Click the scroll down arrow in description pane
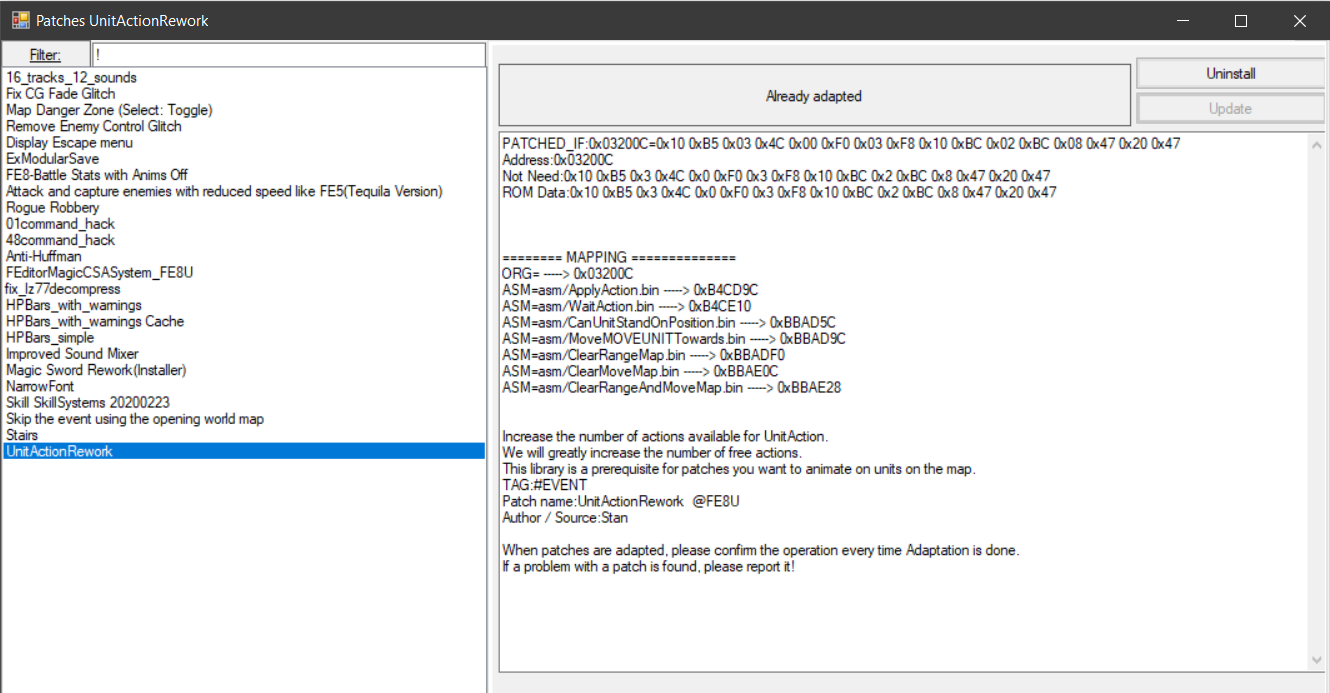This screenshot has width=1330, height=693. 1316,660
